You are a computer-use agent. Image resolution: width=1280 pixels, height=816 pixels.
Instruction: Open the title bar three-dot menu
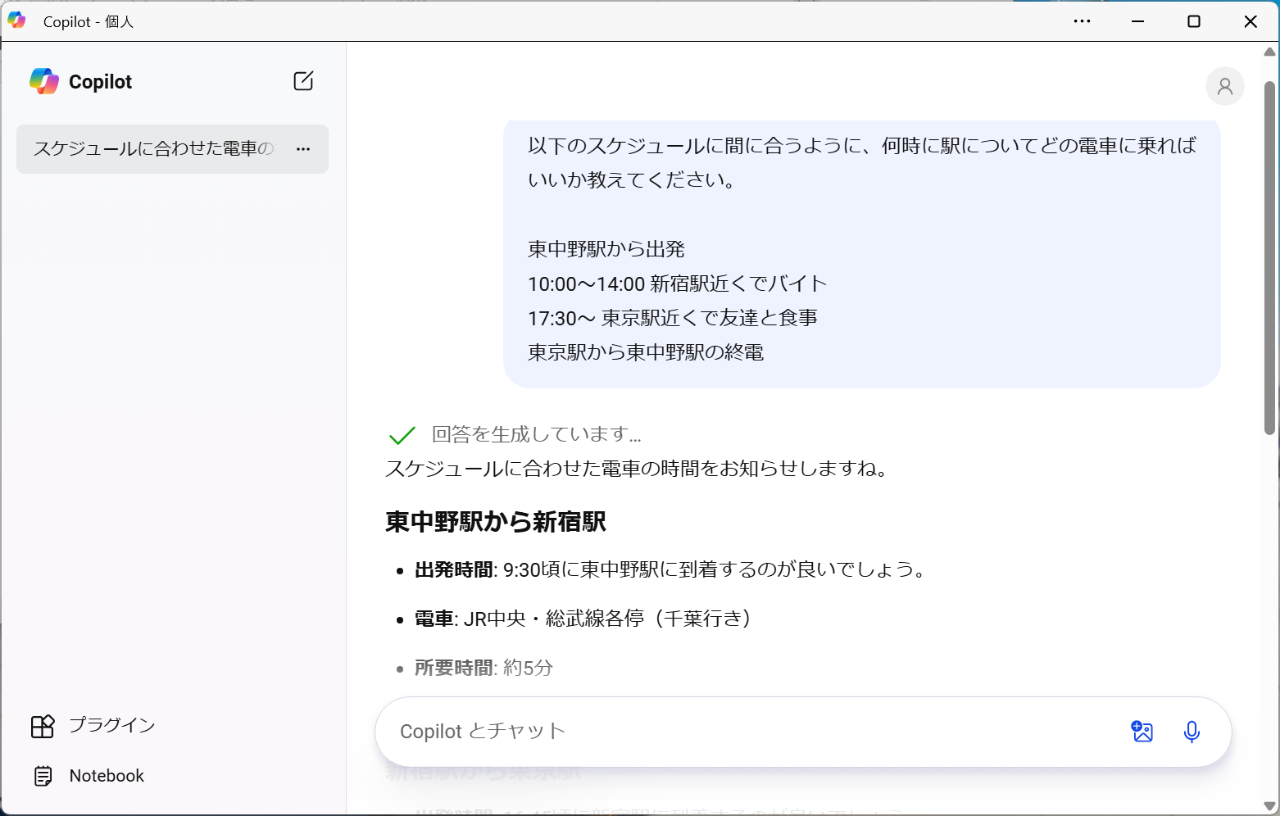point(1082,21)
